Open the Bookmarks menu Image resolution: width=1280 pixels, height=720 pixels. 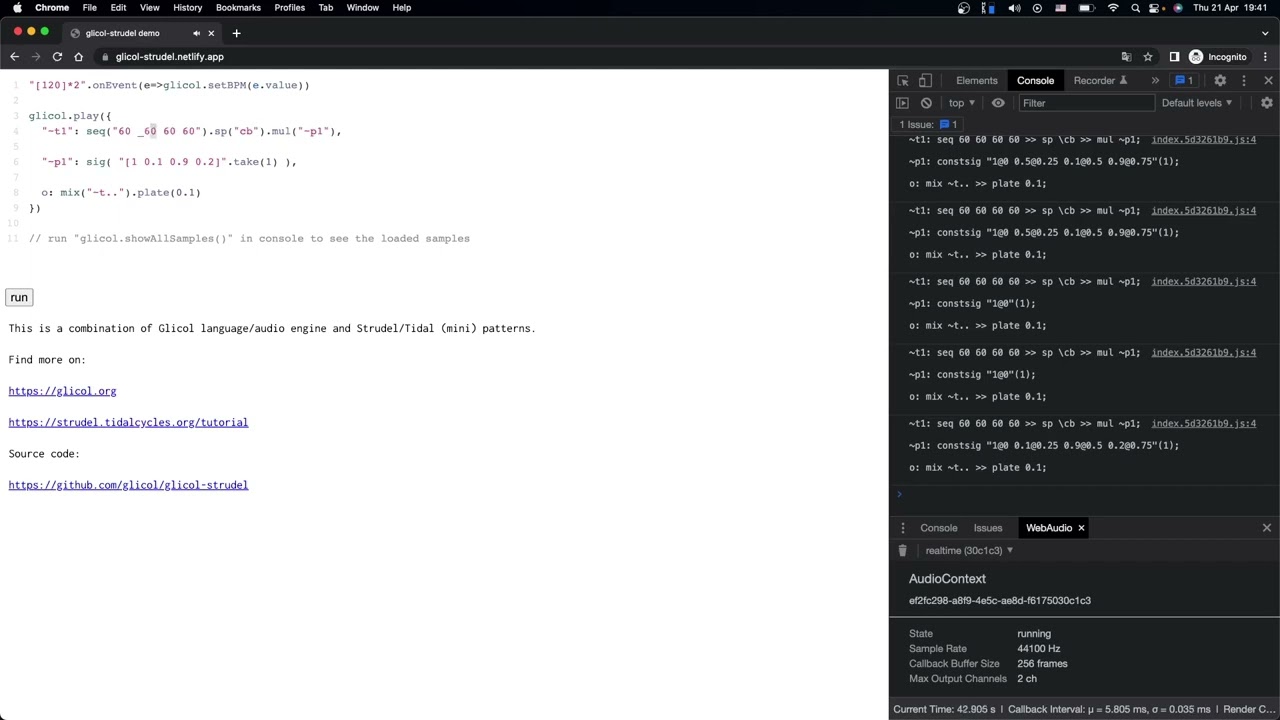pos(238,8)
